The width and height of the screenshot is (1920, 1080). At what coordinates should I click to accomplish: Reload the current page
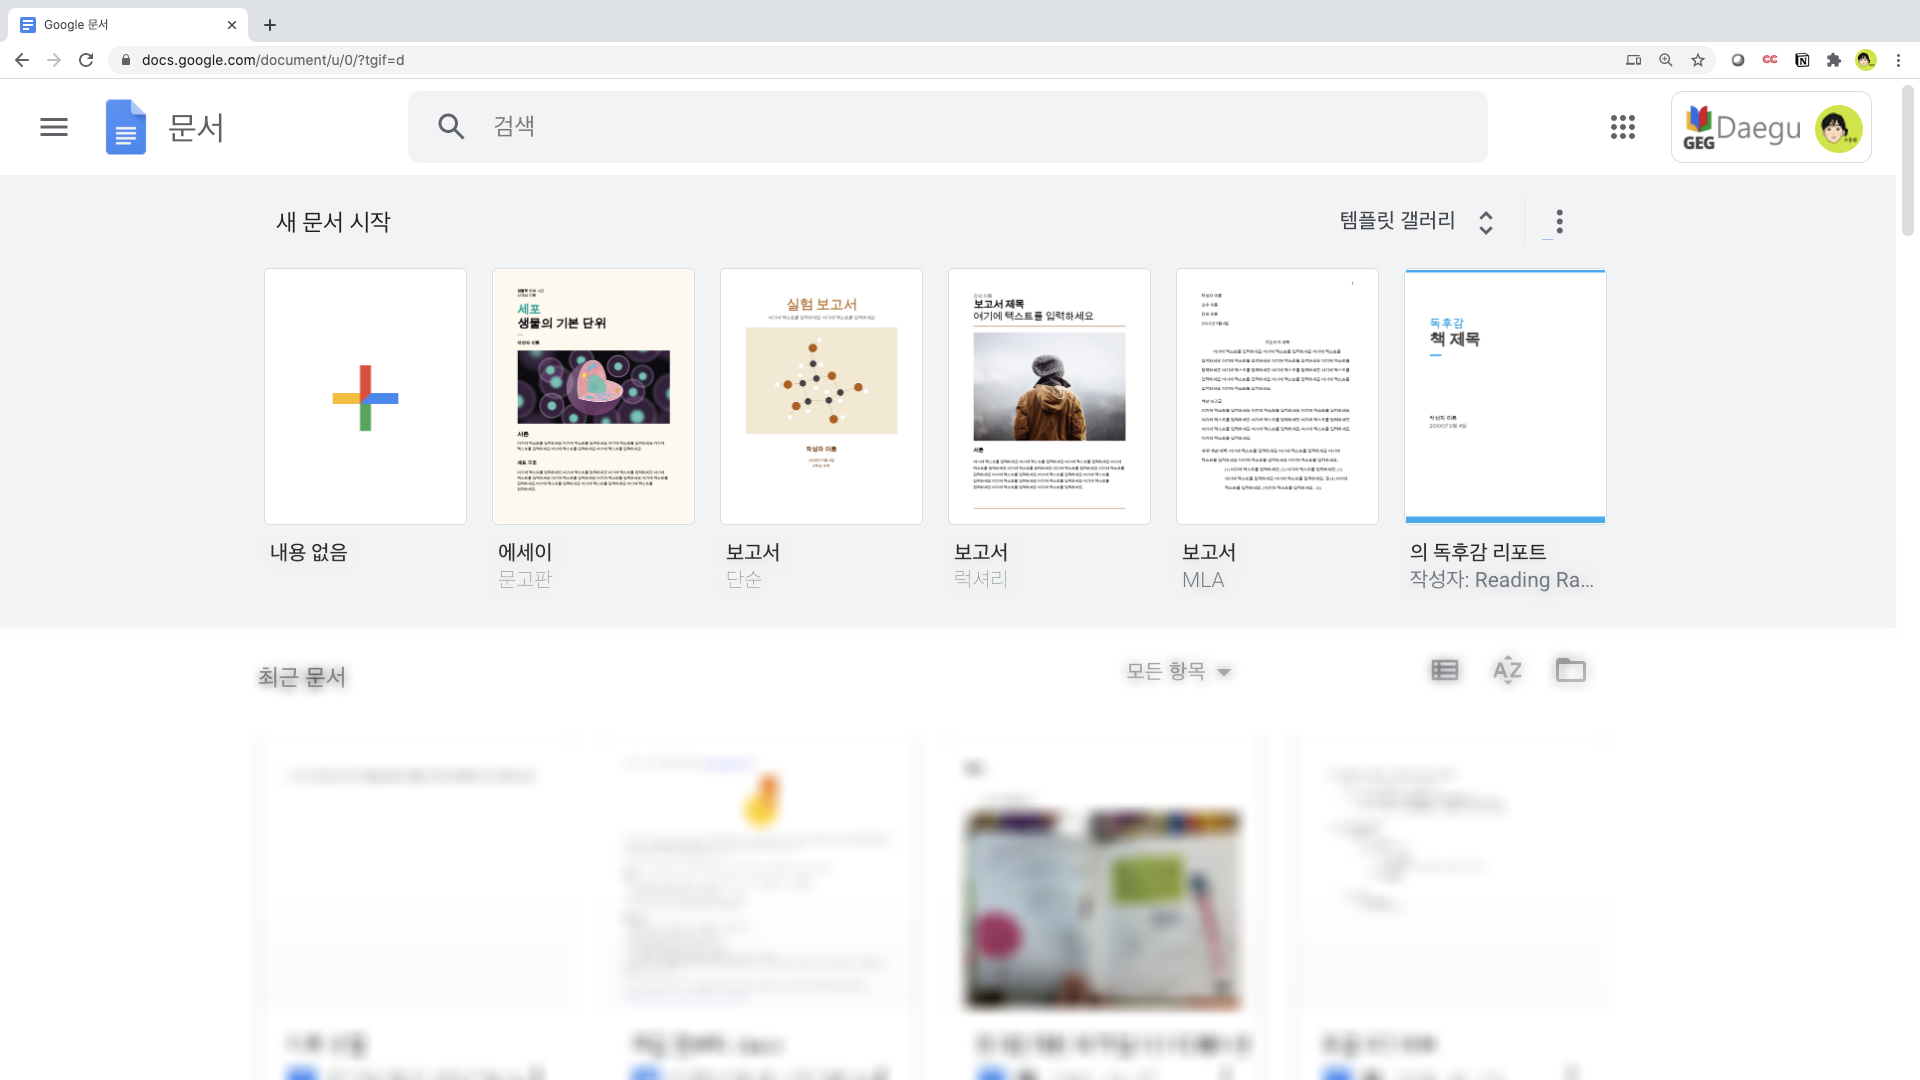[86, 60]
